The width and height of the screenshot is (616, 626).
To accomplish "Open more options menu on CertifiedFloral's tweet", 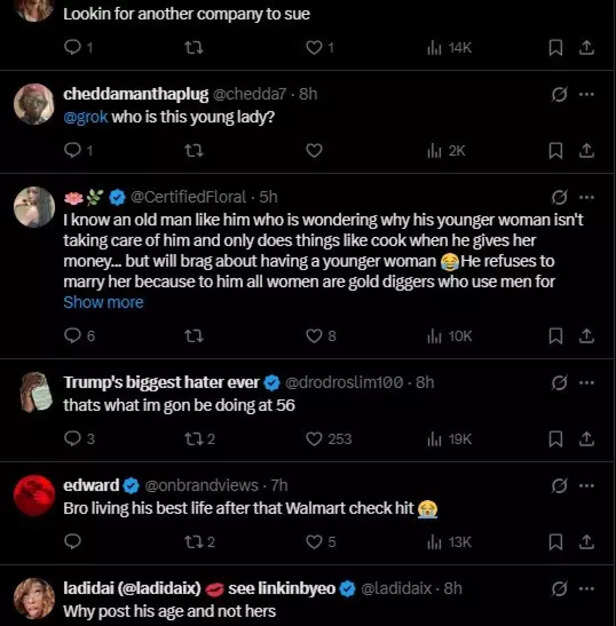I will [x=587, y=196].
